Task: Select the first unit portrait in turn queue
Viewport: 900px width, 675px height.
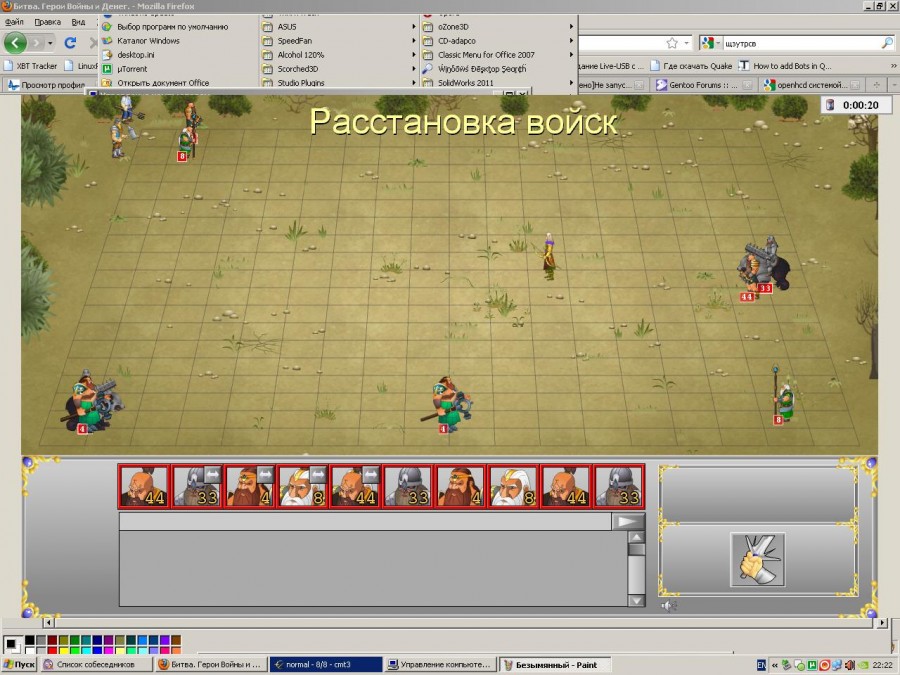Action: click(144, 486)
